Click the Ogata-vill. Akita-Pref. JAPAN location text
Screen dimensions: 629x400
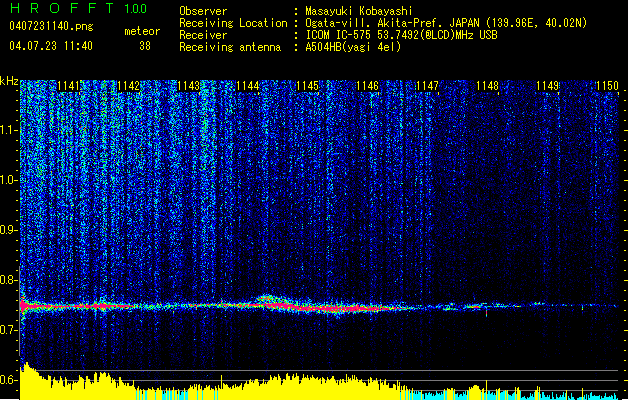446,23
